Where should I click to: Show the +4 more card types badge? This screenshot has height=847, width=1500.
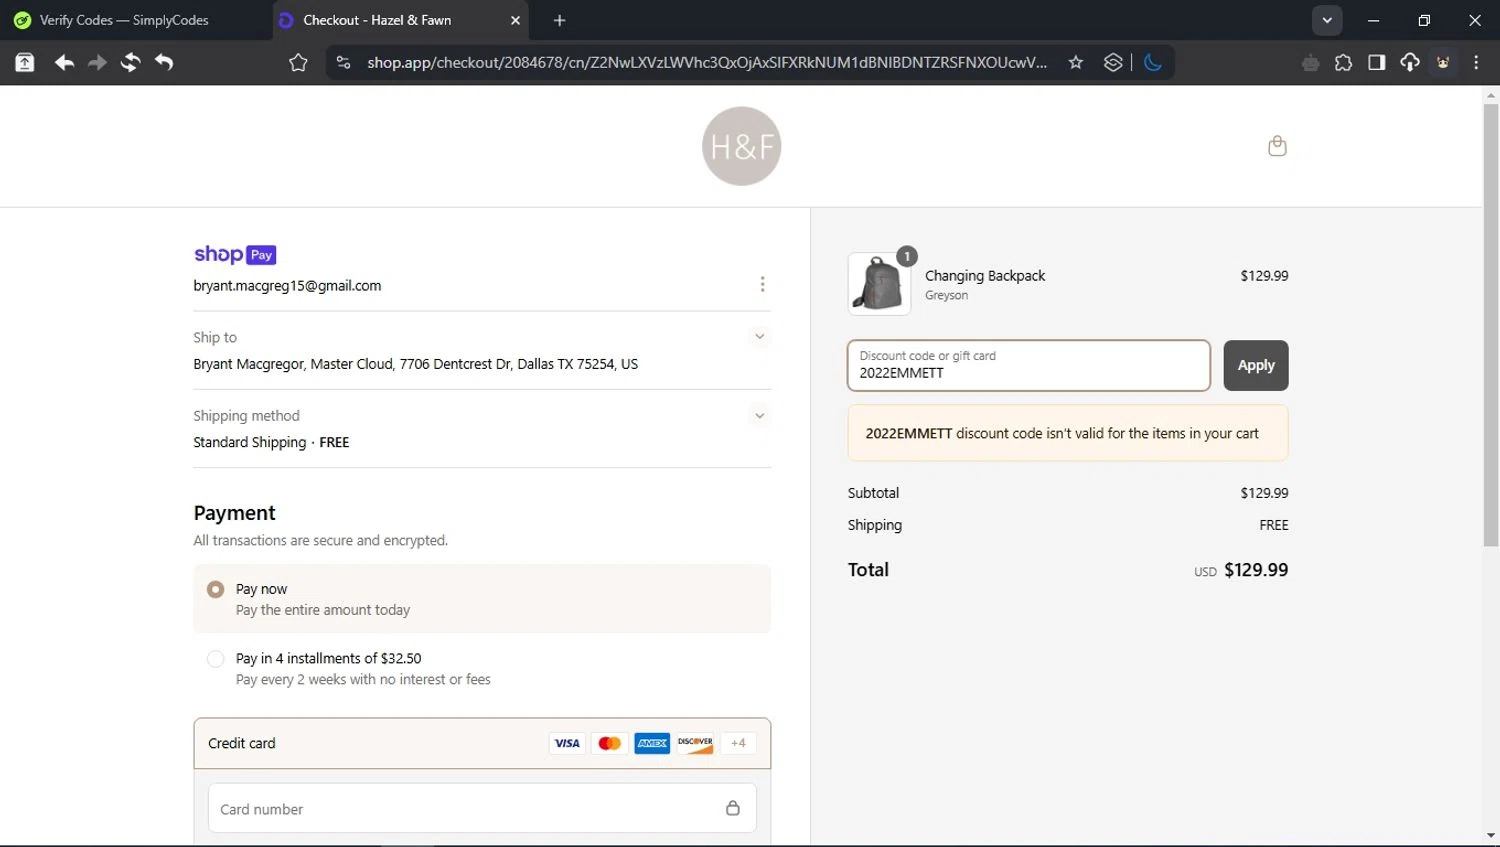738,743
